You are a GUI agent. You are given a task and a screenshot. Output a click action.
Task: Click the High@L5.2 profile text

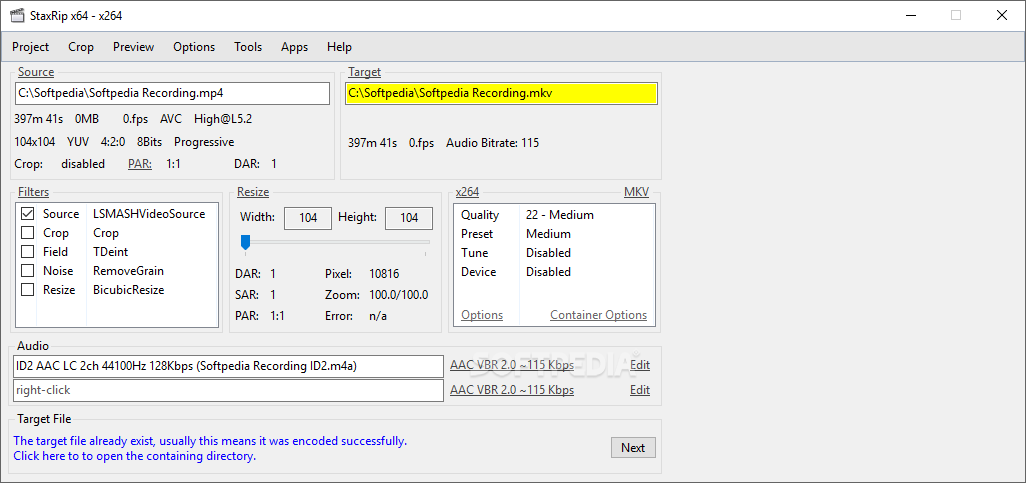point(223,119)
